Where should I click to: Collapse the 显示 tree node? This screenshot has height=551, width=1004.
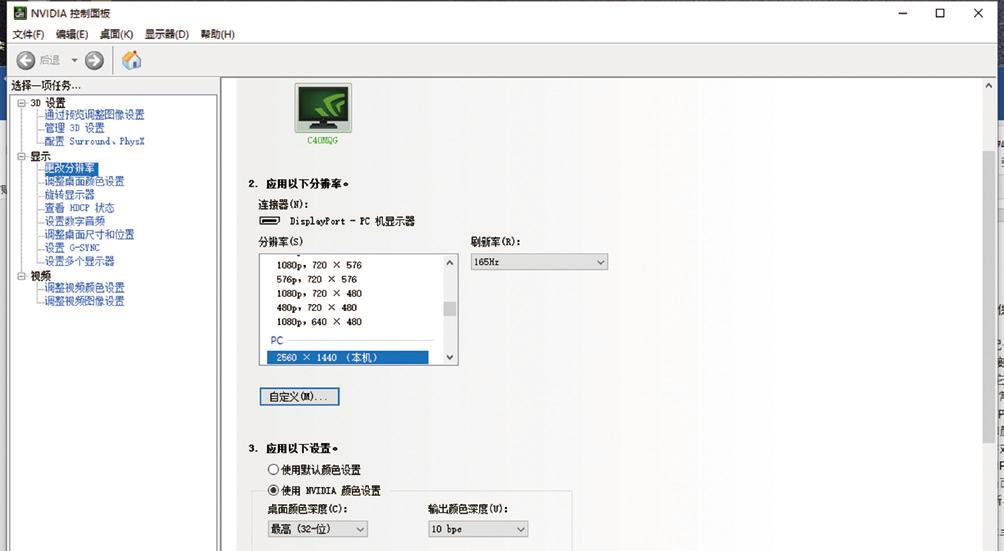pyautogui.click(x=21, y=156)
